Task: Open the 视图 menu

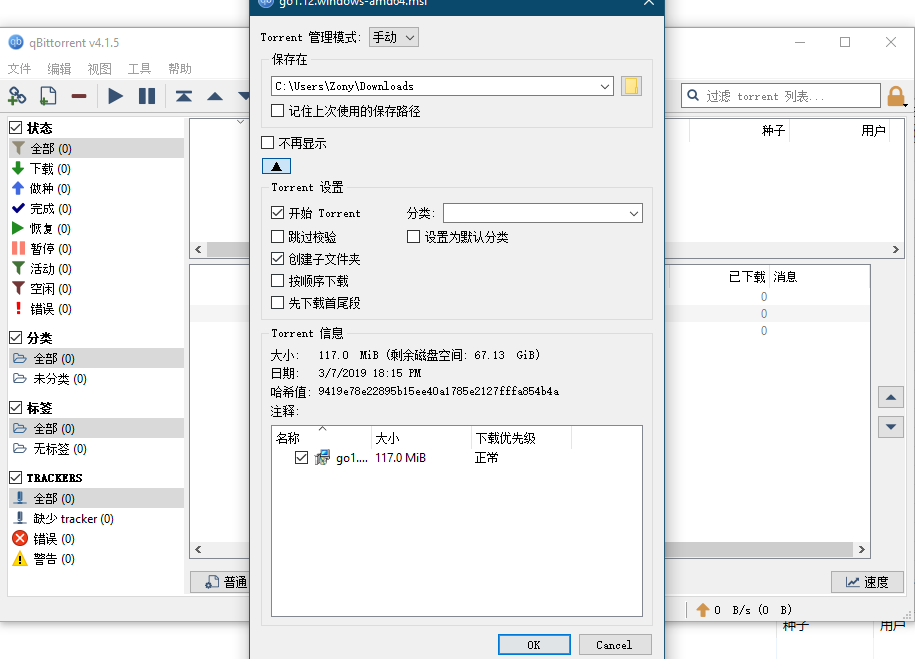Action: [100, 69]
